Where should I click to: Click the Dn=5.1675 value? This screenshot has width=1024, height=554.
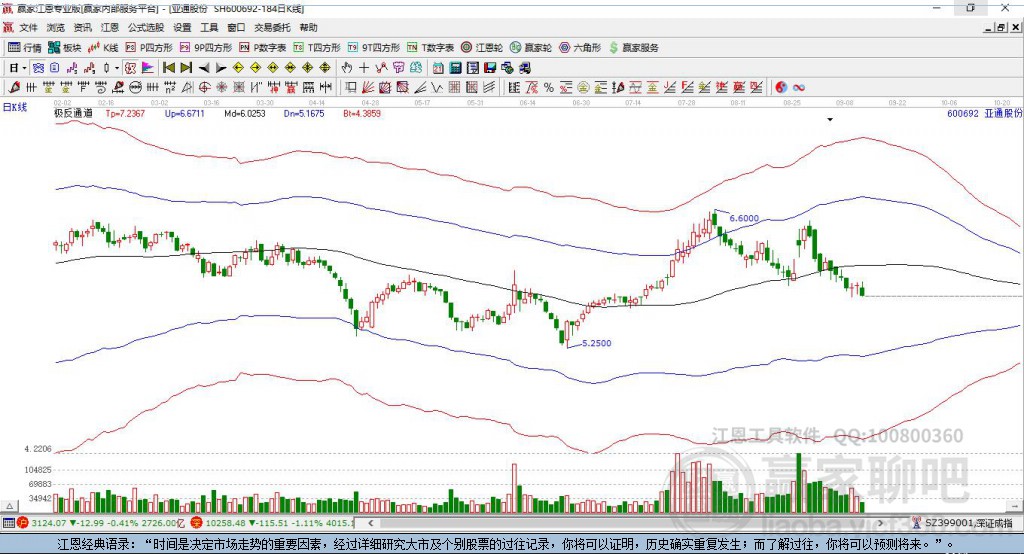coord(304,113)
